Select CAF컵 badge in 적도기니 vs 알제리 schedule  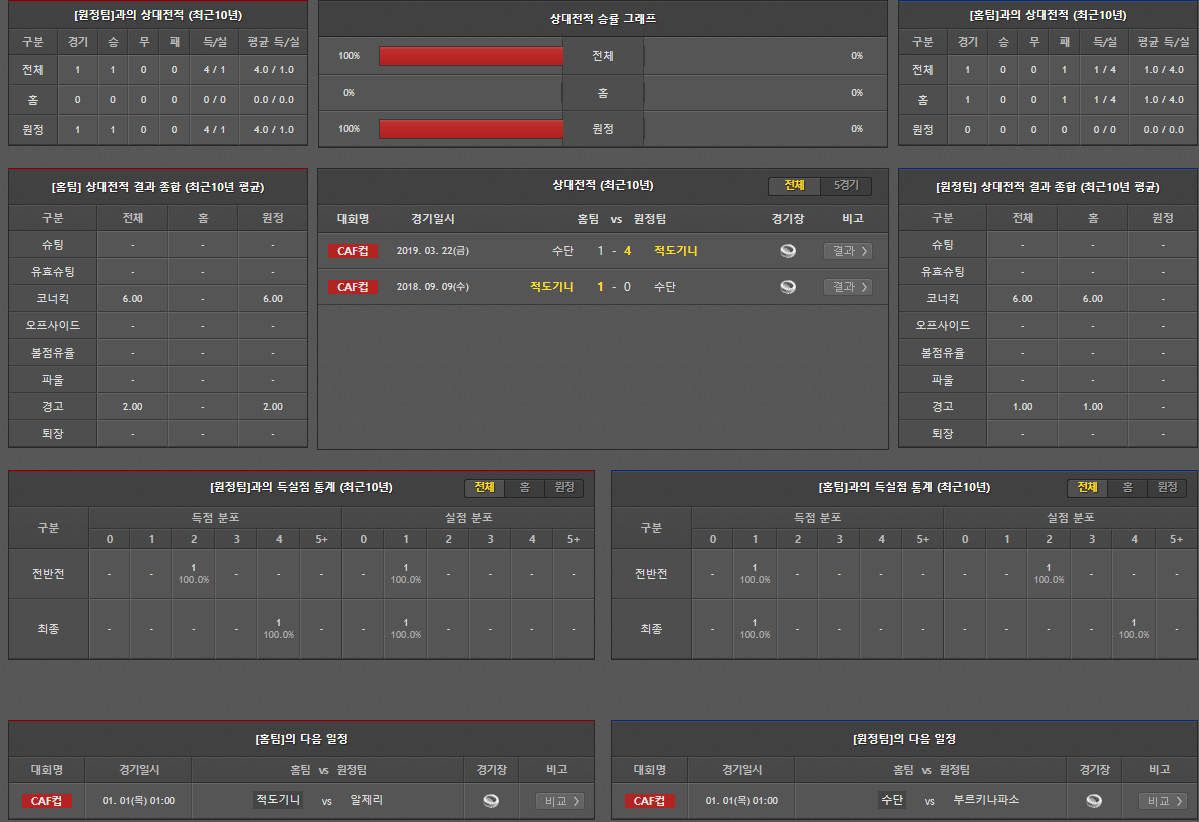(46, 801)
